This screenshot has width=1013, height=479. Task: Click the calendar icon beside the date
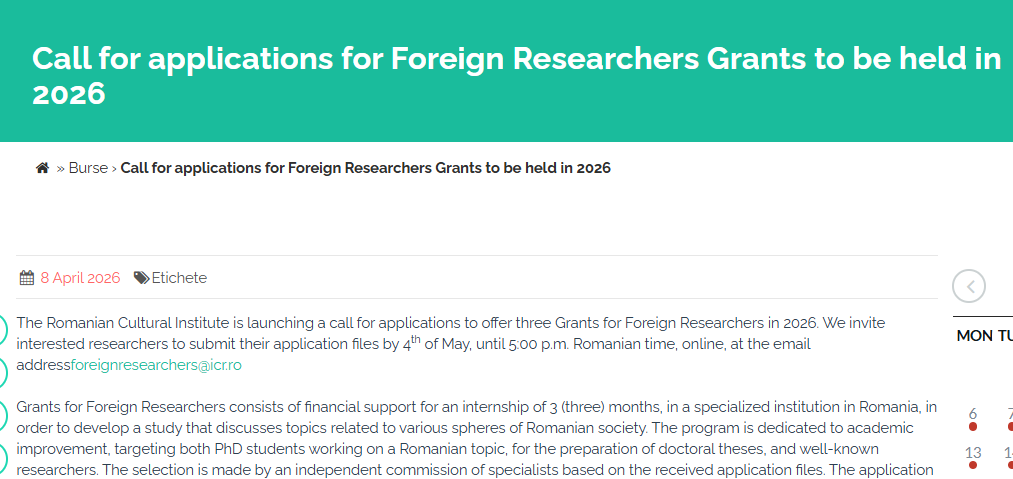pos(27,278)
